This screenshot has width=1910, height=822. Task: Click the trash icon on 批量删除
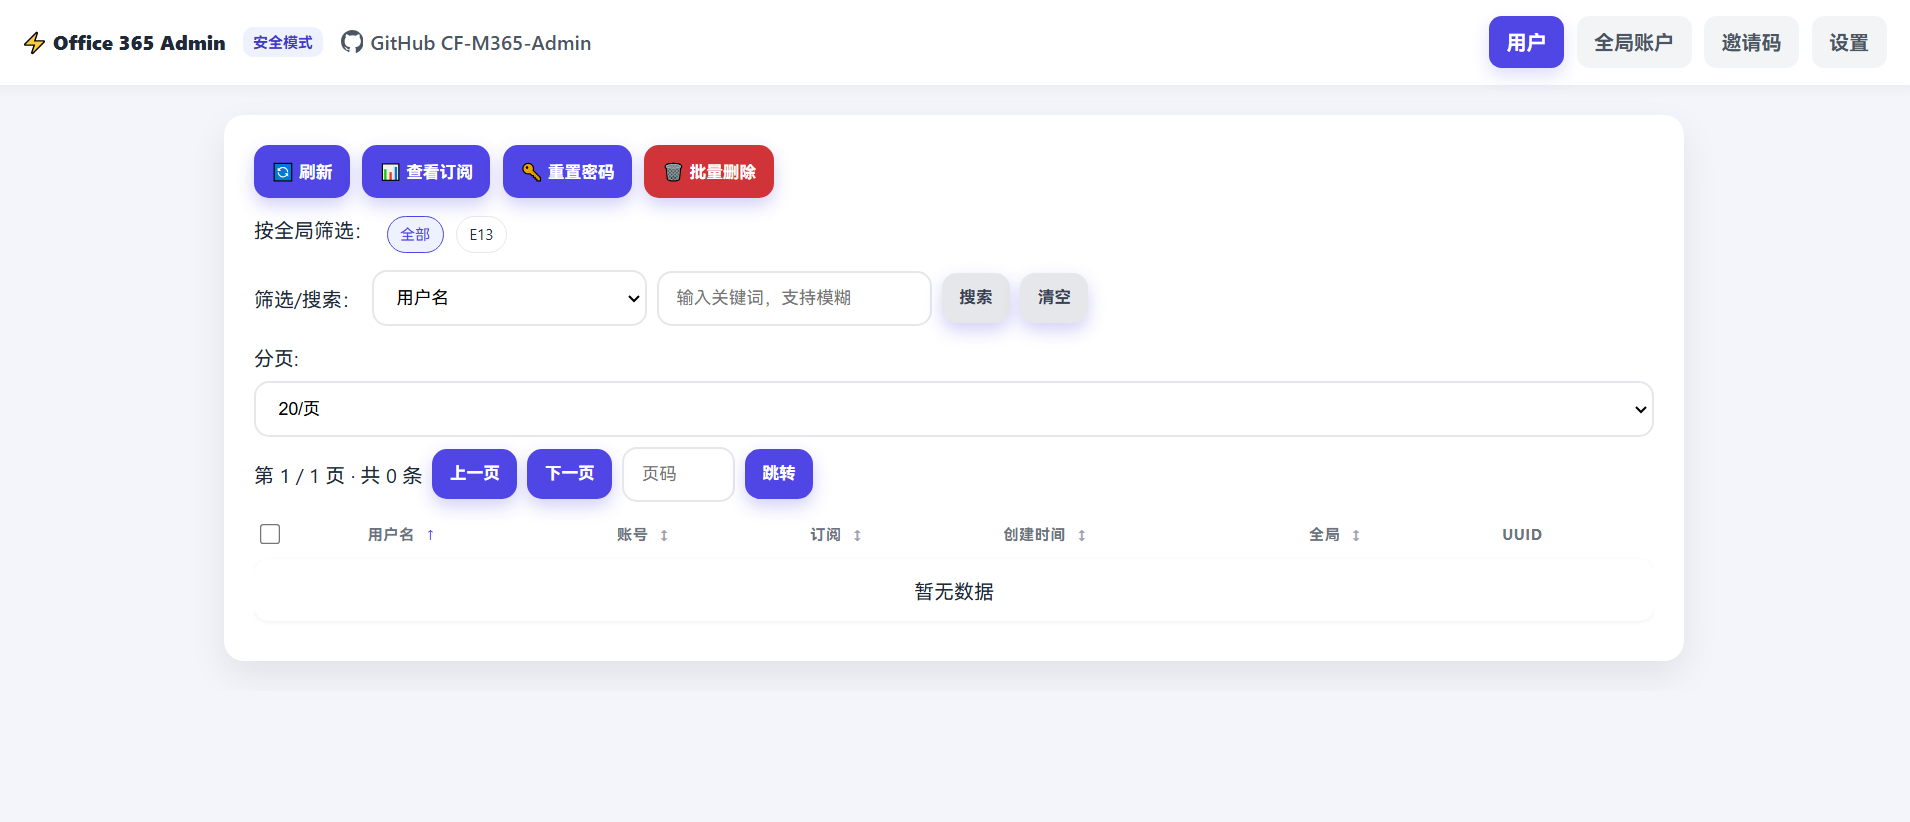tap(673, 172)
